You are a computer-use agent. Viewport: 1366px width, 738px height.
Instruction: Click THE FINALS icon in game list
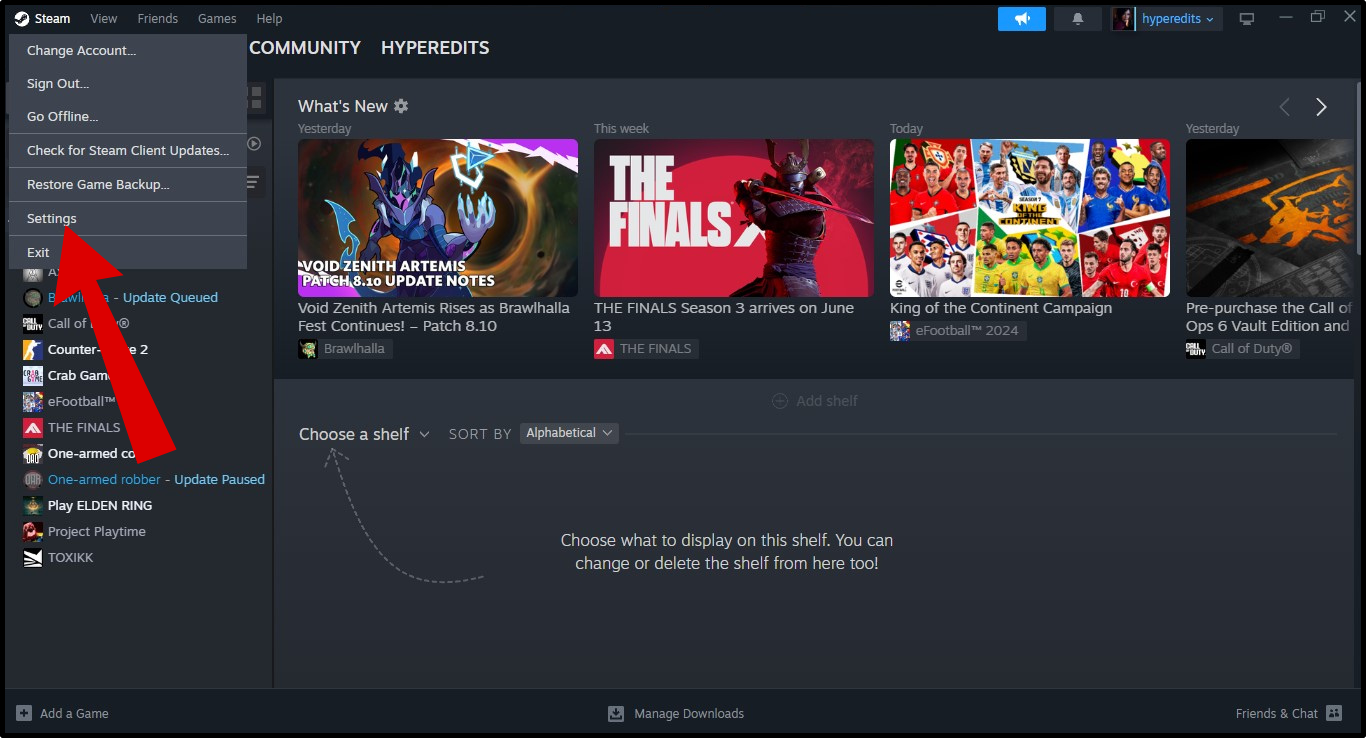[x=33, y=428]
